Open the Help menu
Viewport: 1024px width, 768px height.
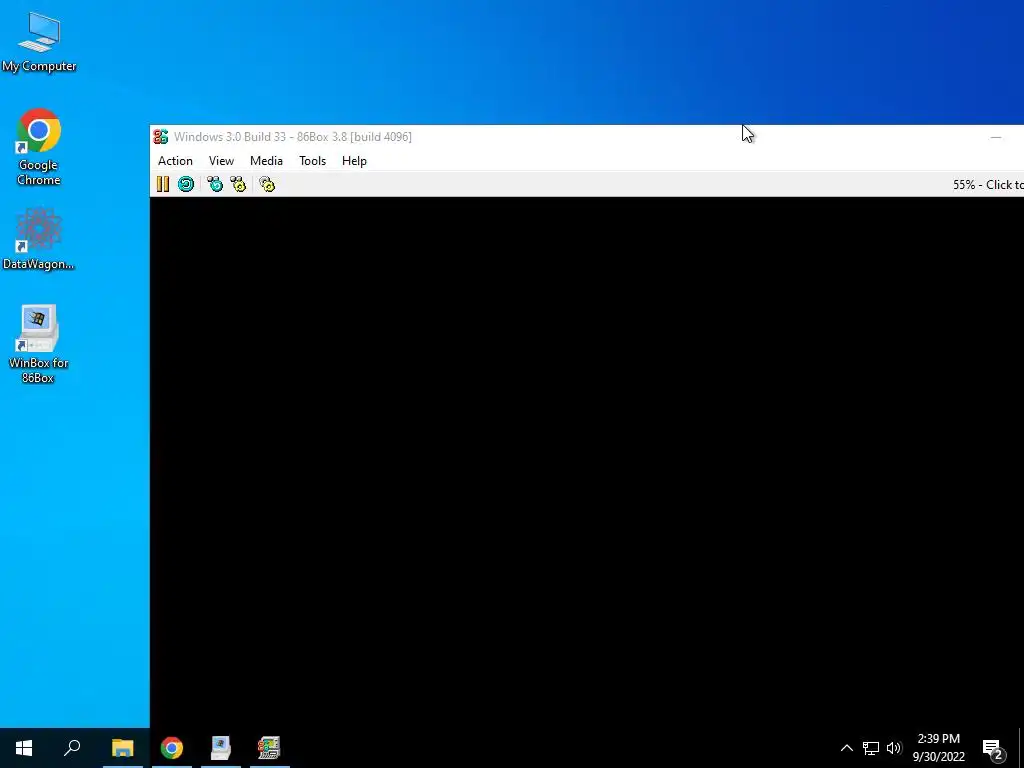pyautogui.click(x=354, y=161)
